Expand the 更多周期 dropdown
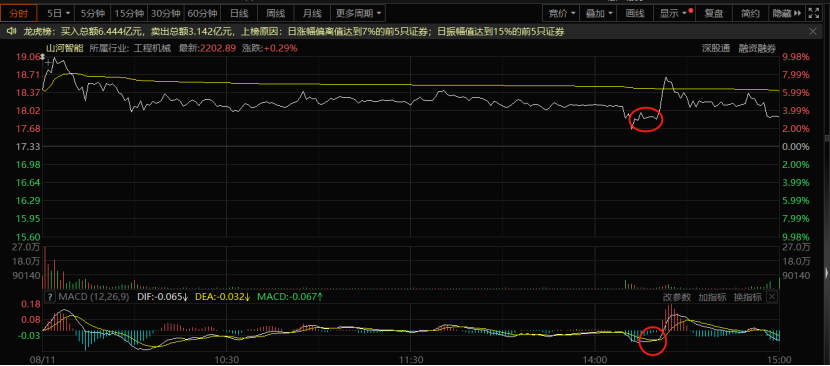 tap(358, 13)
